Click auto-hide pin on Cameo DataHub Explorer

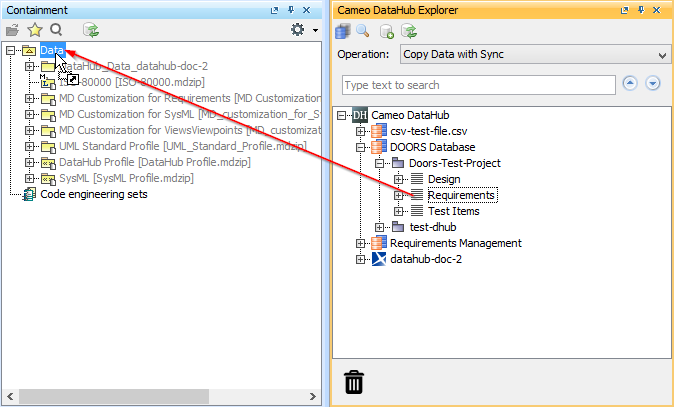tap(641, 10)
